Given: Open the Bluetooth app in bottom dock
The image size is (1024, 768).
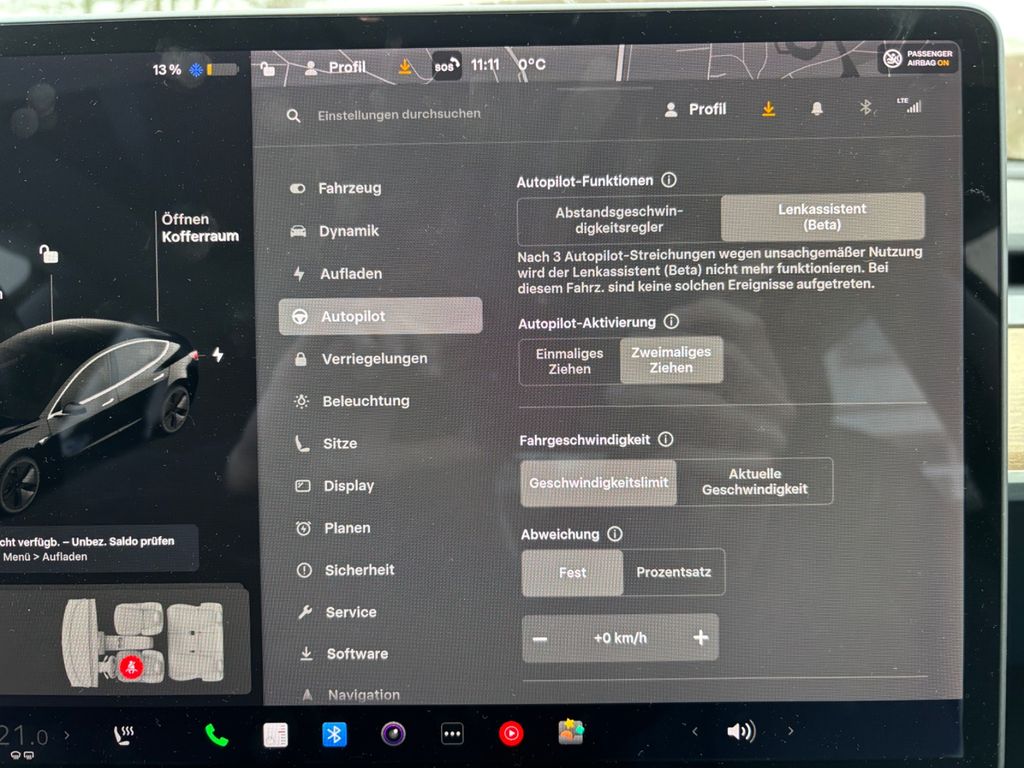Looking at the screenshot, I should 334,735.
